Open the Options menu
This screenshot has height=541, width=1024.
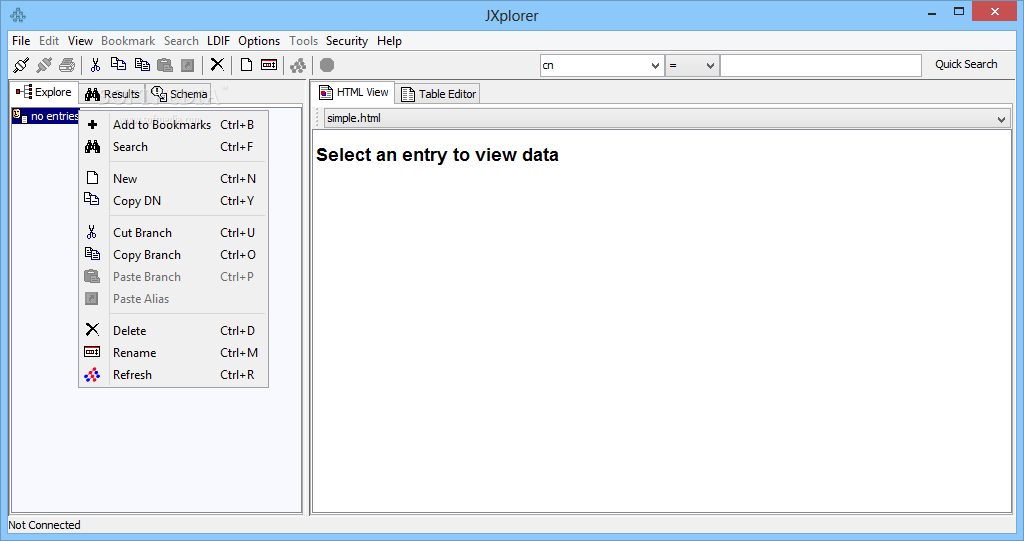point(259,41)
